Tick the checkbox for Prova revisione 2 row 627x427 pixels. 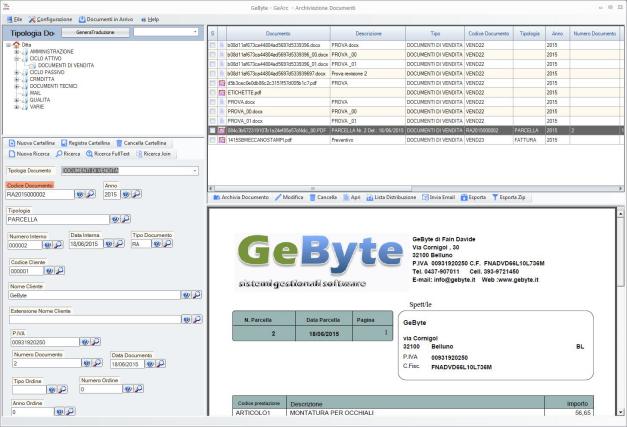click(x=212, y=74)
